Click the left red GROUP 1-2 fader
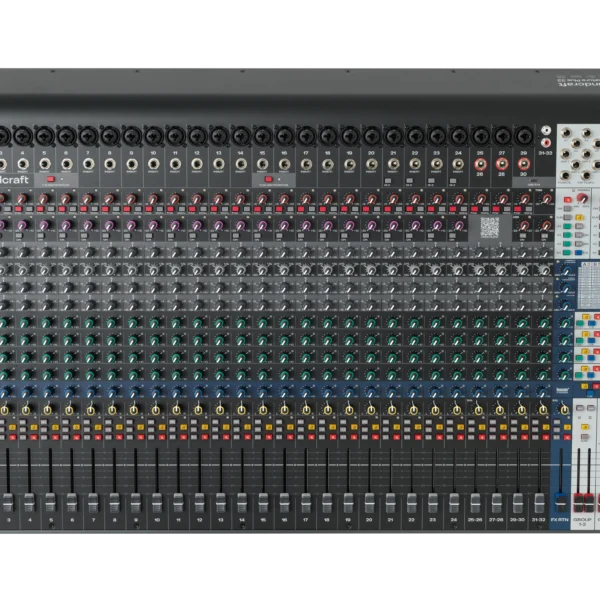This screenshot has height=600, width=600. tap(578, 503)
